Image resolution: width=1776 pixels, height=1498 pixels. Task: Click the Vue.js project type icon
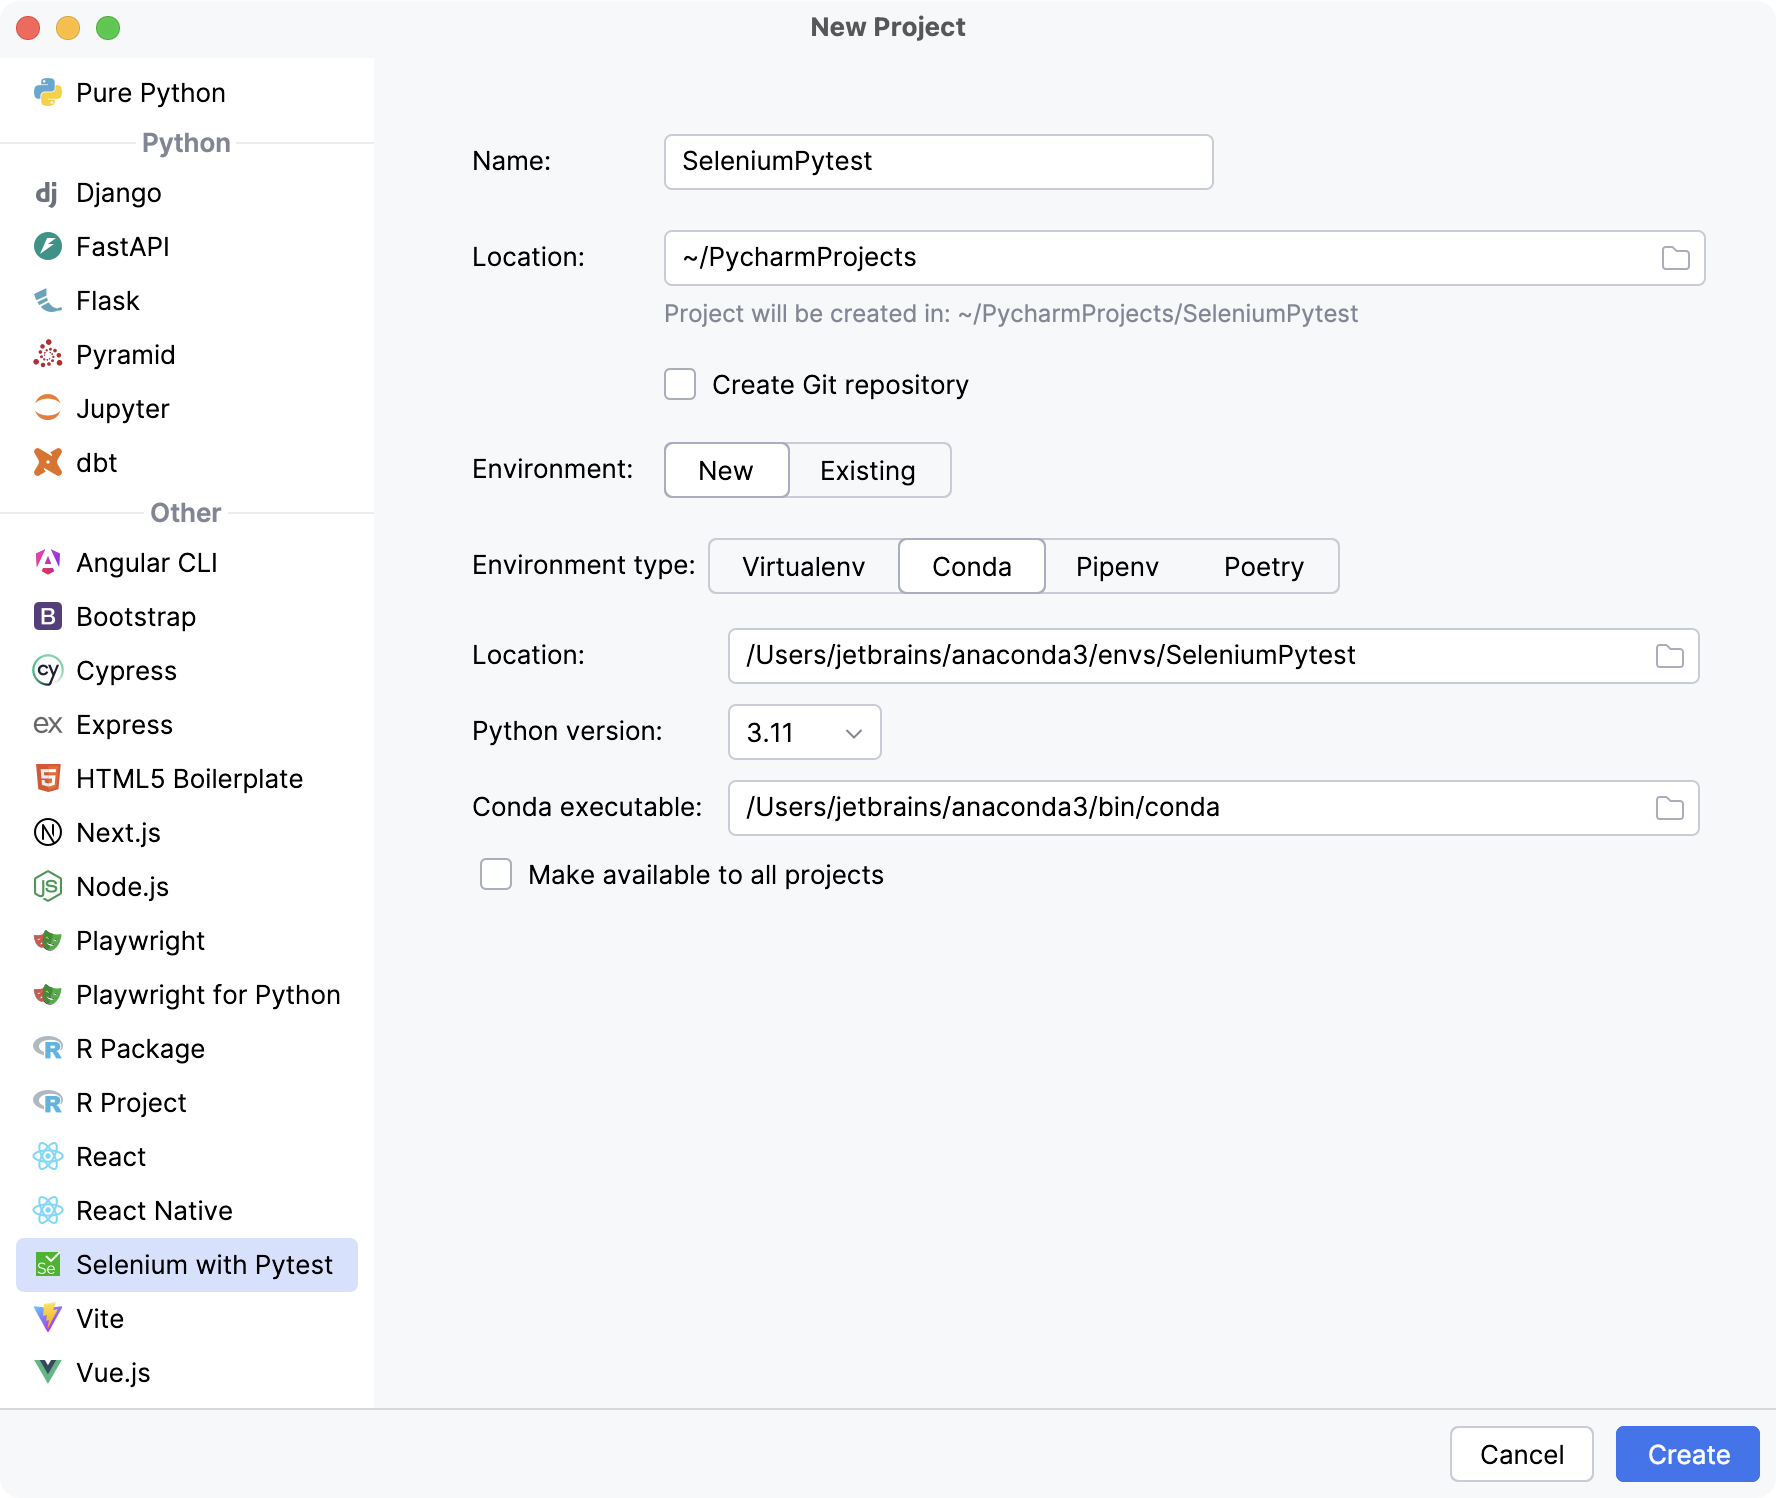(x=47, y=1372)
